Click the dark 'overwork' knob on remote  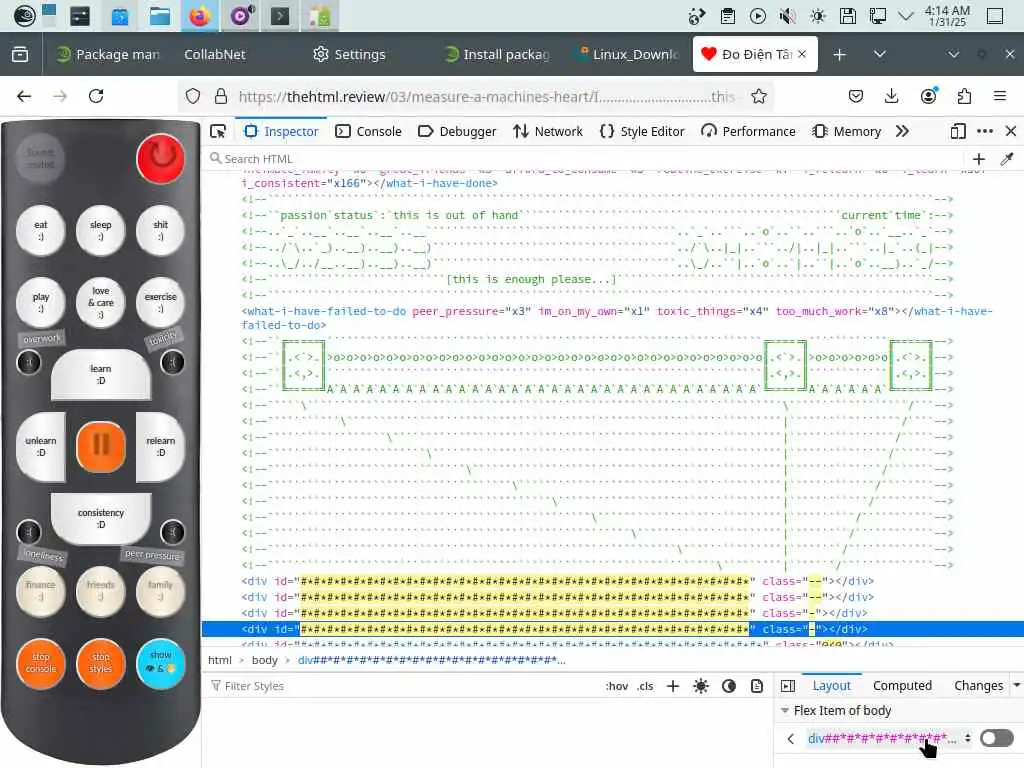29,362
